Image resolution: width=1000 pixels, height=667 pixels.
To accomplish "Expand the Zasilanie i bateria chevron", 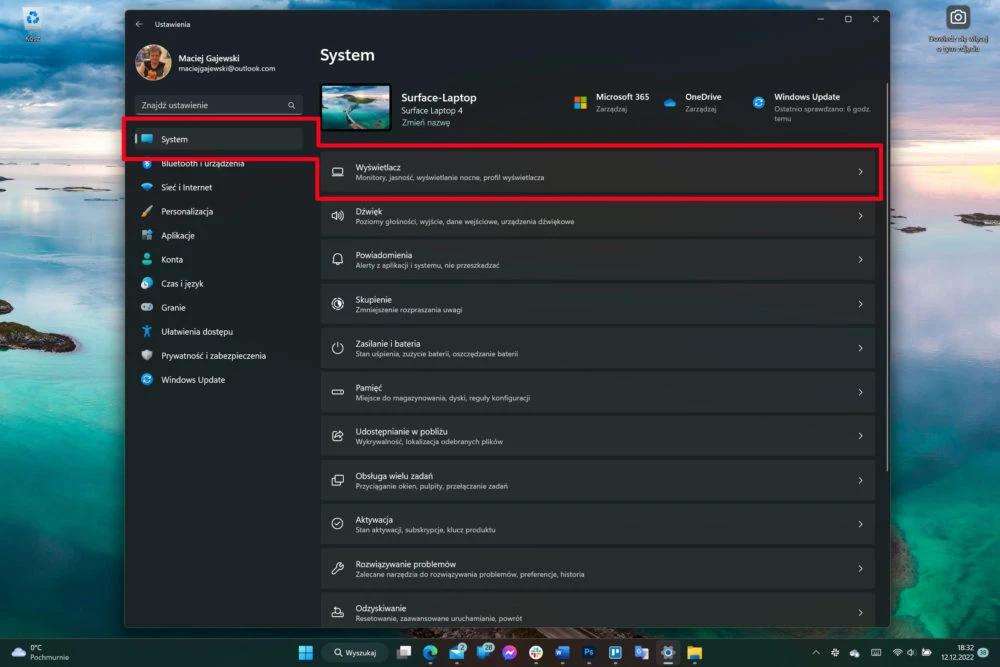I will point(860,348).
